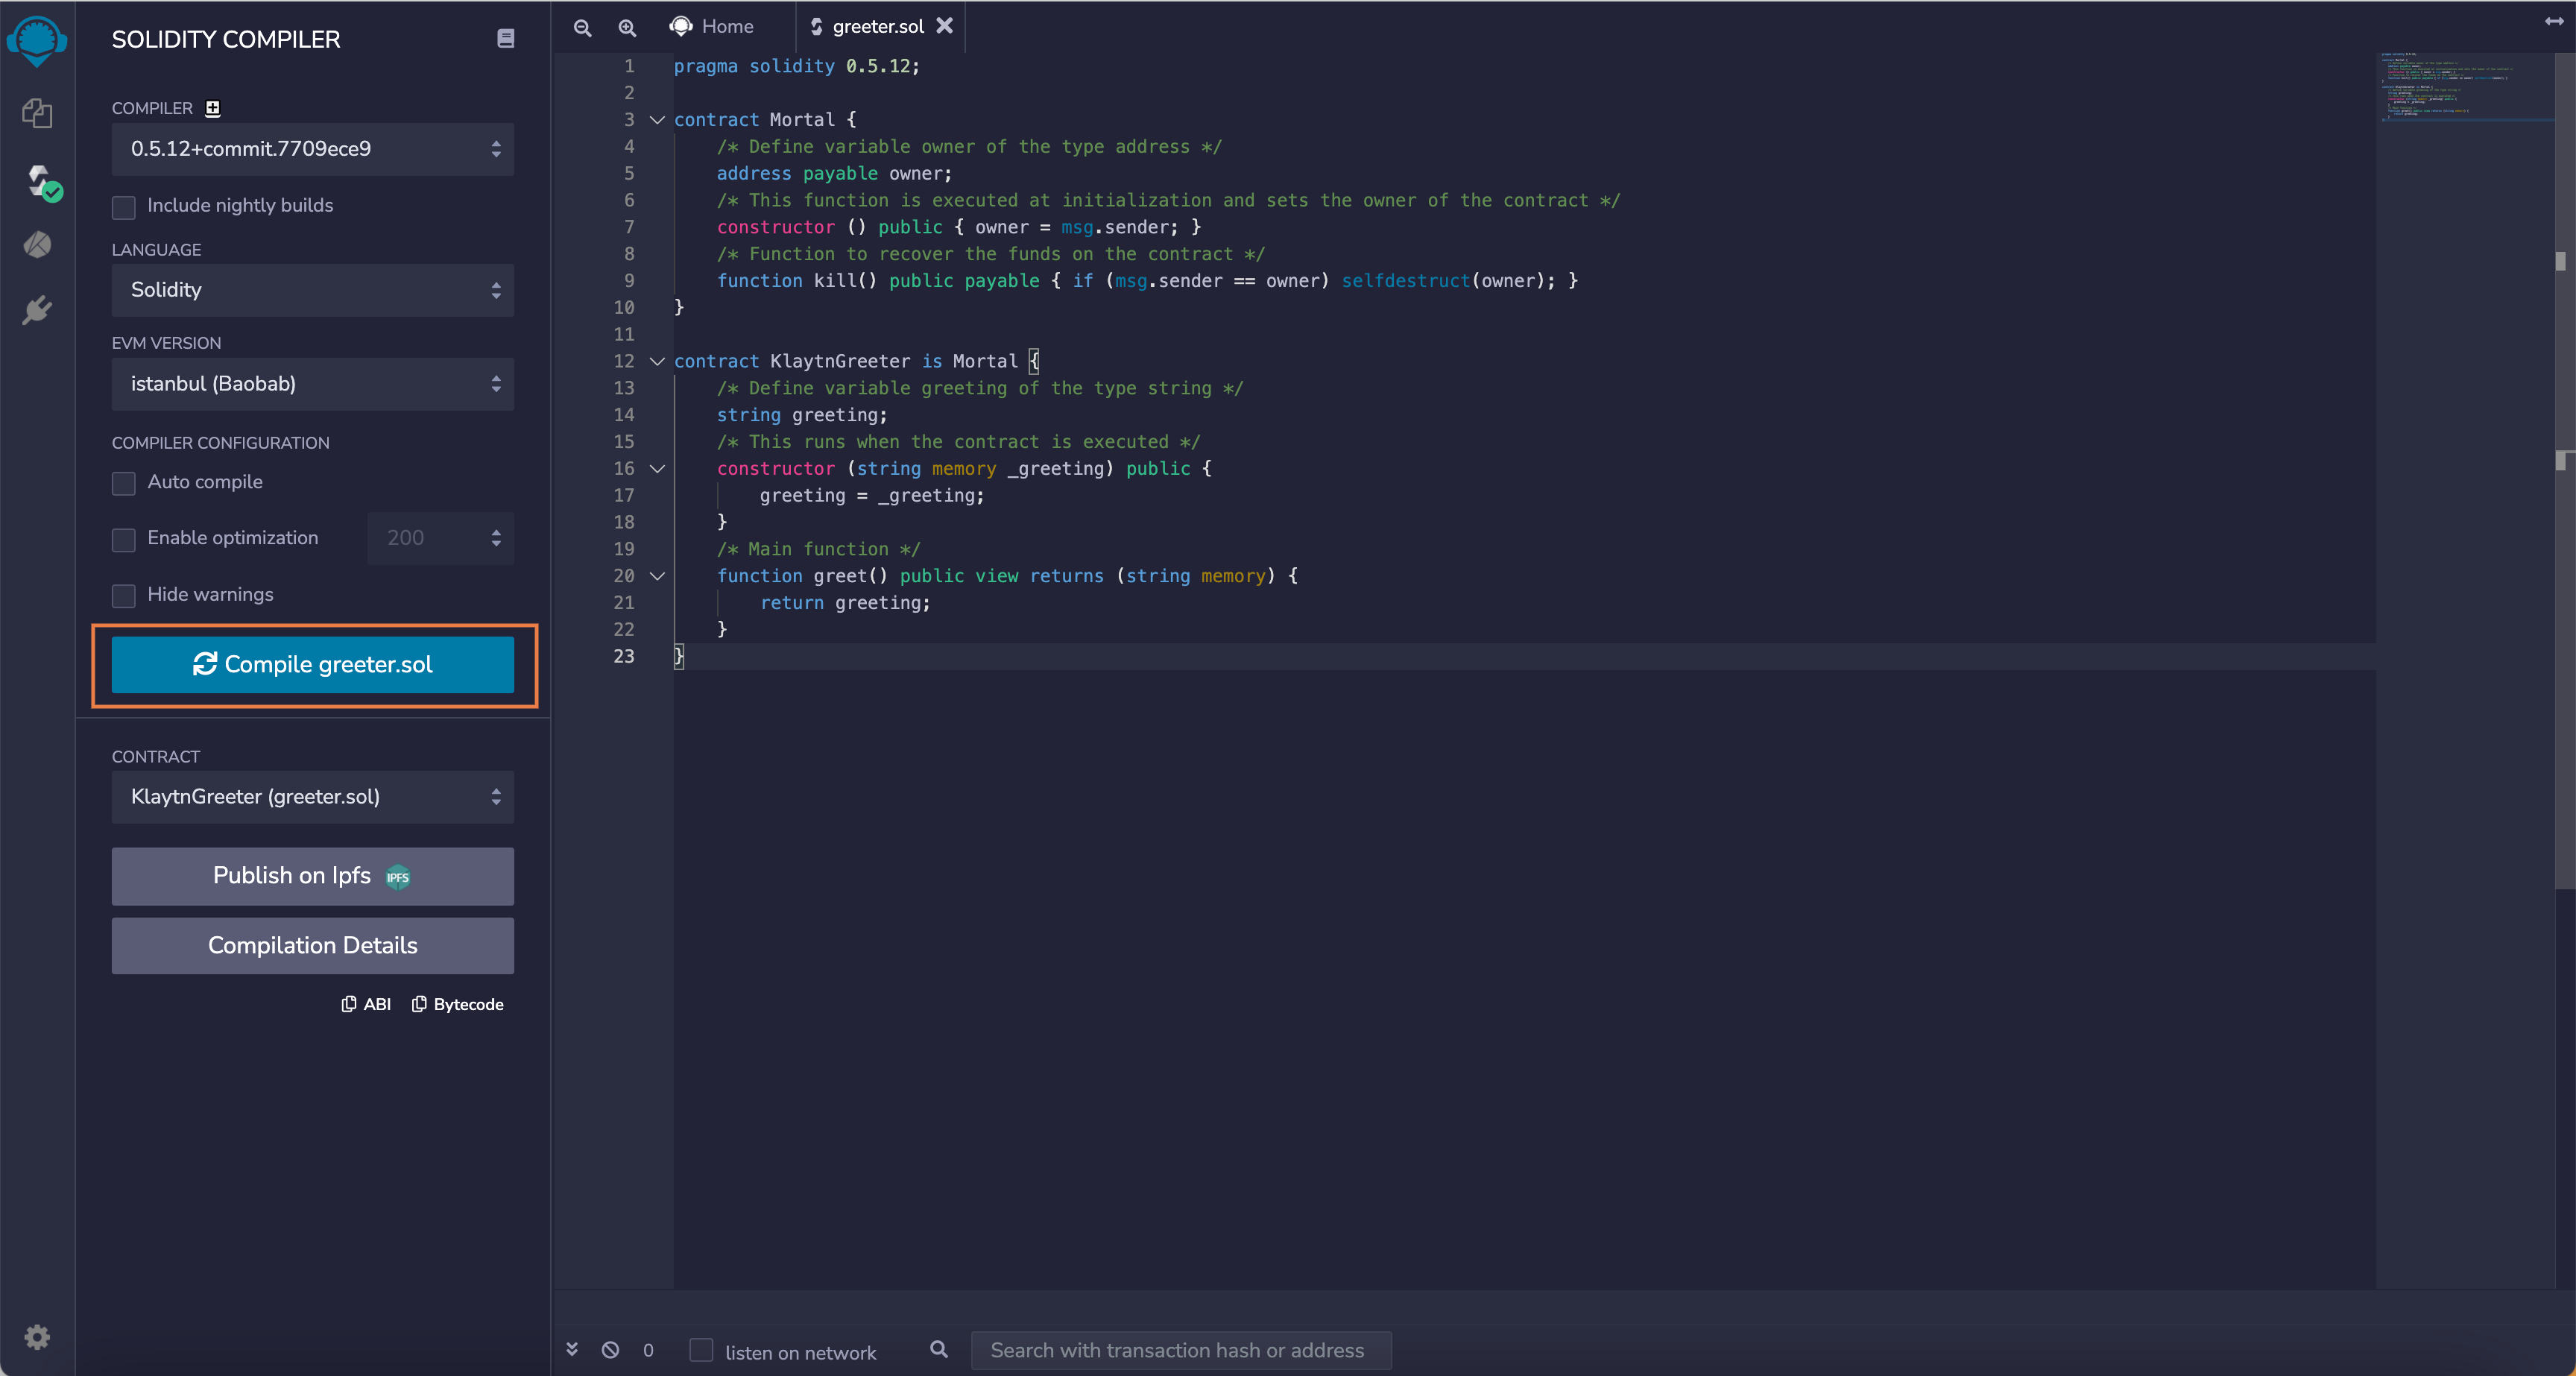
Task: Select the greeter.sol editor tab
Action: (x=876, y=27)
